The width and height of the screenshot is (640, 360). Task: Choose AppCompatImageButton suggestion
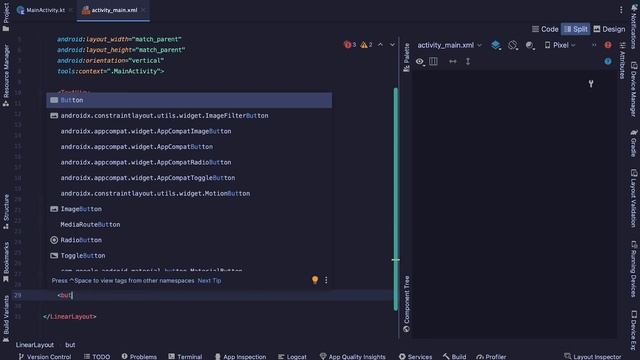point(189,131)
